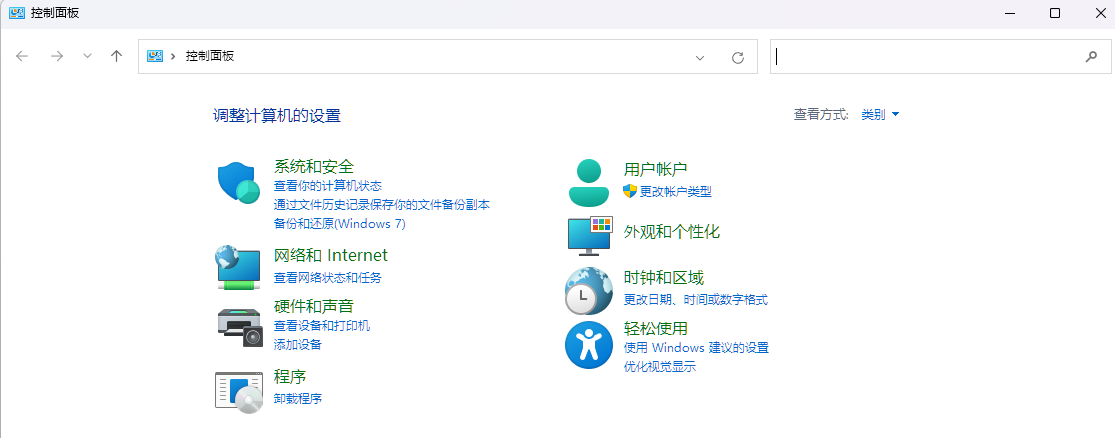Click 控制面板 text in address bar

click(x=210, y=56)
